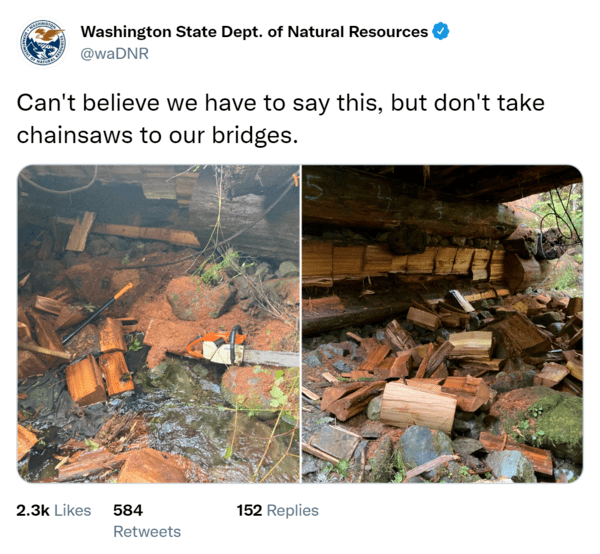600x554 pixels.
Task: Click the word Retweets under 584
Action: point(147,531)
